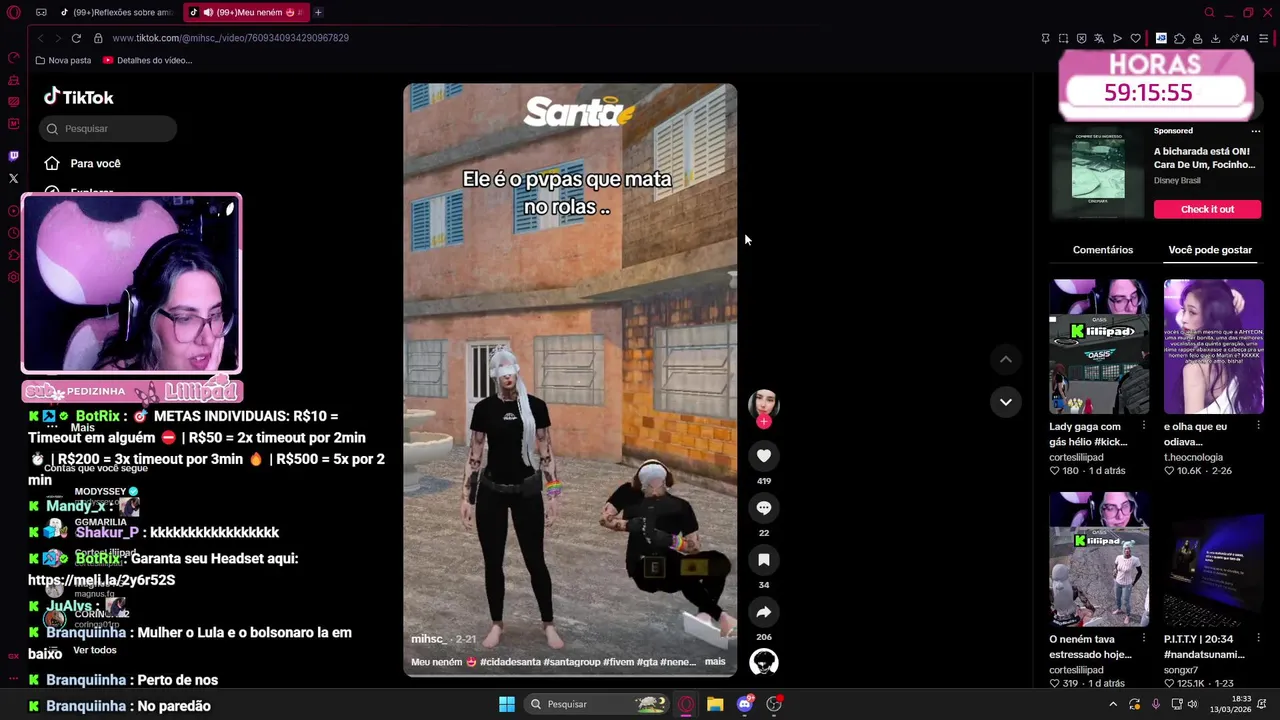Open Disney Brasil sponsored ad thumbnail
The image size is (1280, 720).
pyautogui.click(x=1098, y=174)
